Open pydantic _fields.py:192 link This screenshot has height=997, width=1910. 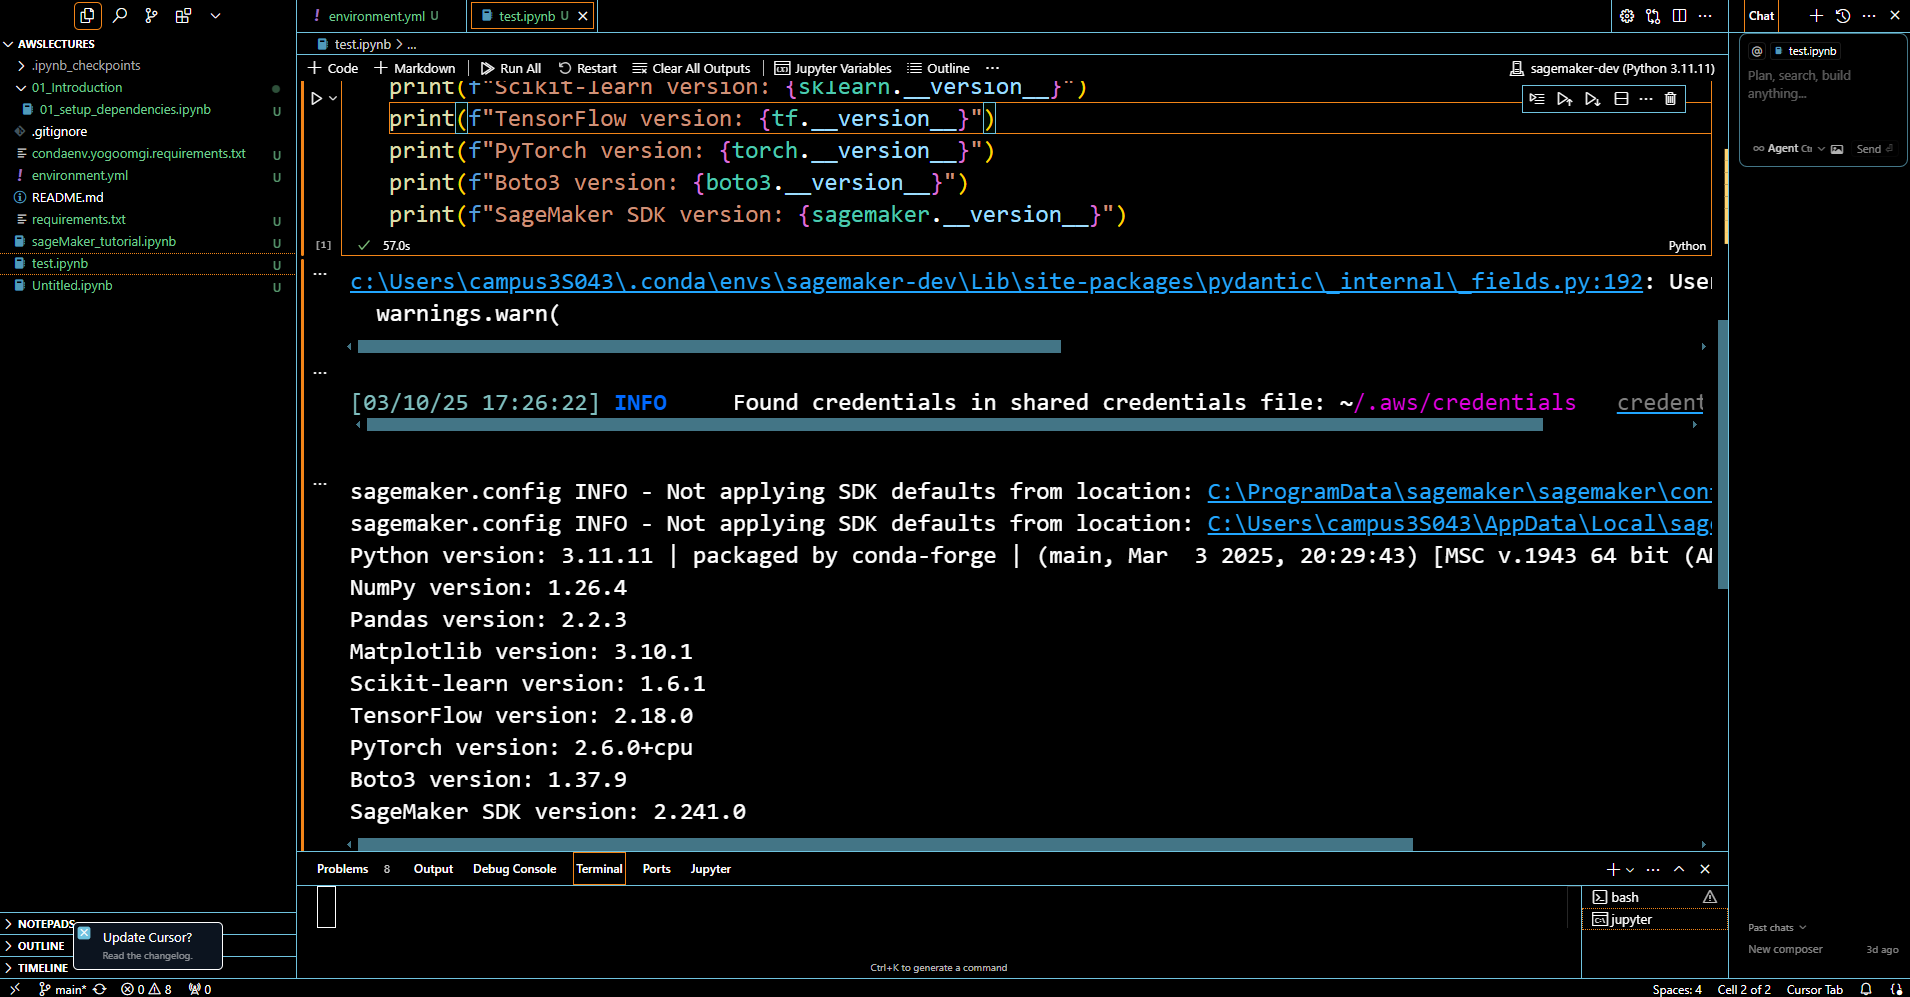pos(996,282)
